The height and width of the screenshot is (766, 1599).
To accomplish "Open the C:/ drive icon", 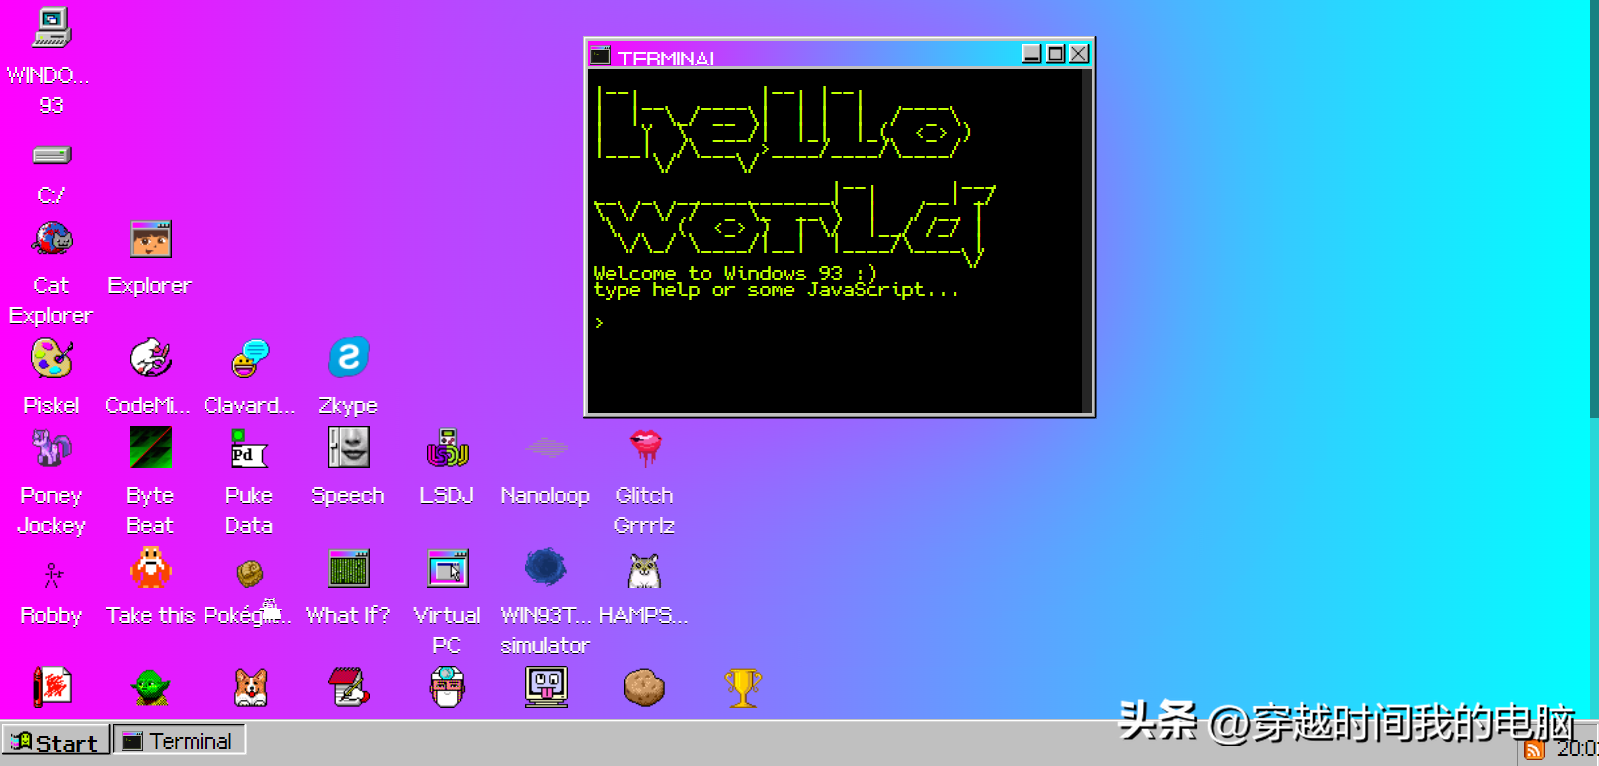I will click(x=51, y=155).
